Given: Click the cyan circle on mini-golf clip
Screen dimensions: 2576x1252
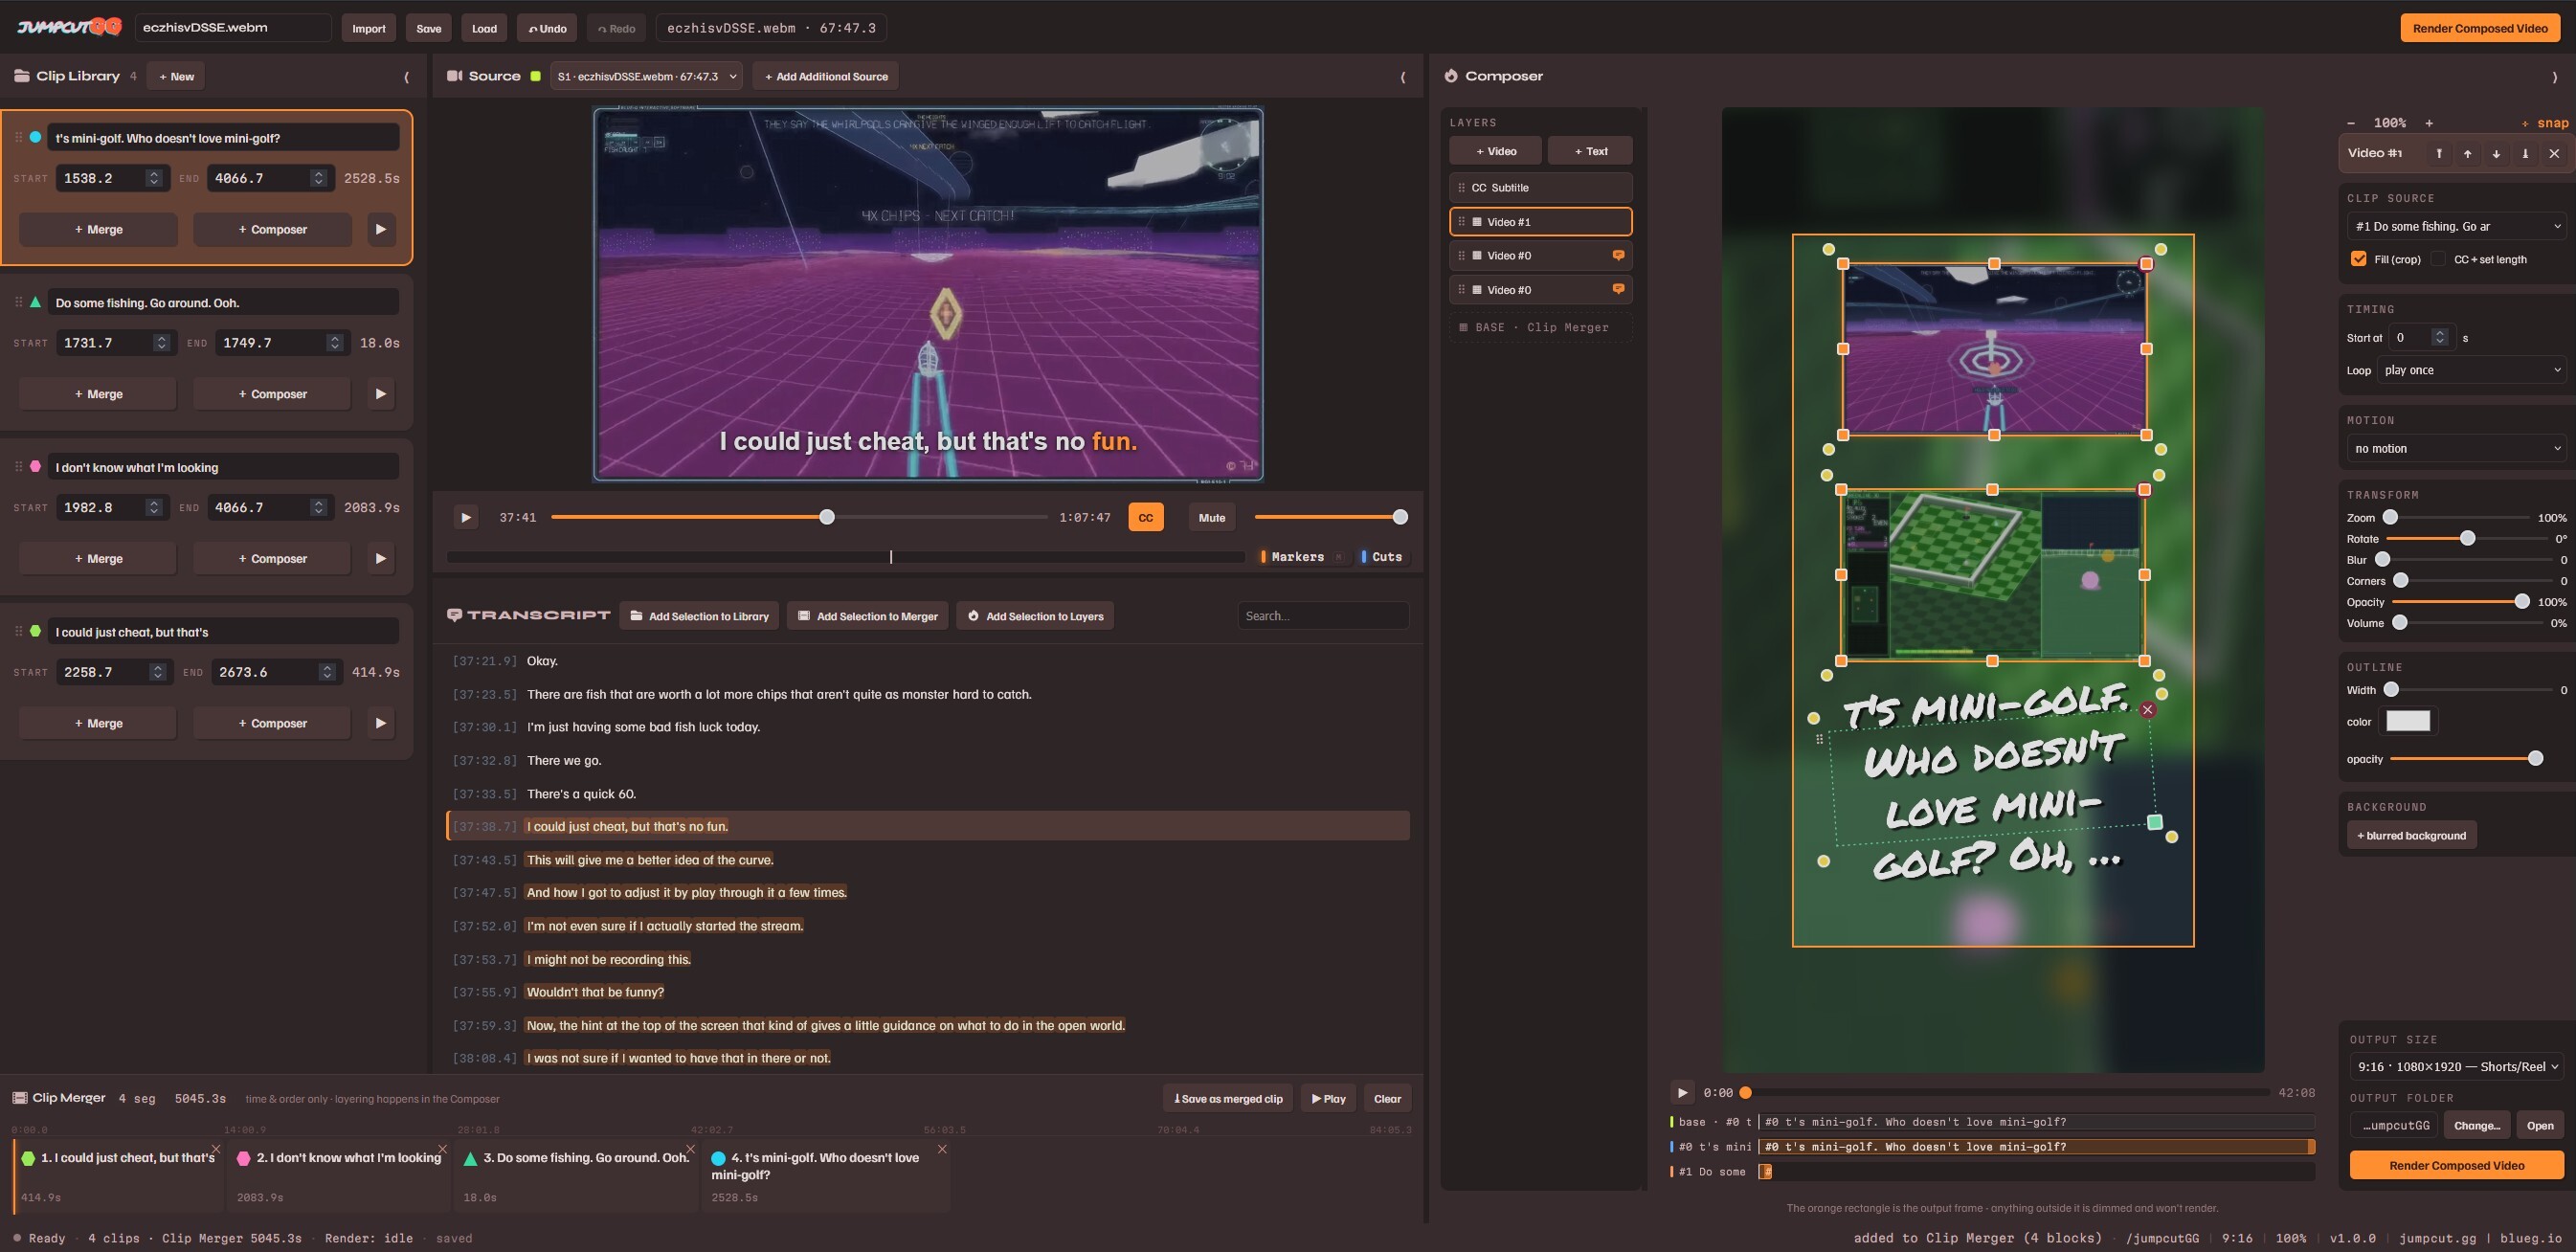Looking at the screenshot, I should tap(36, 137).
